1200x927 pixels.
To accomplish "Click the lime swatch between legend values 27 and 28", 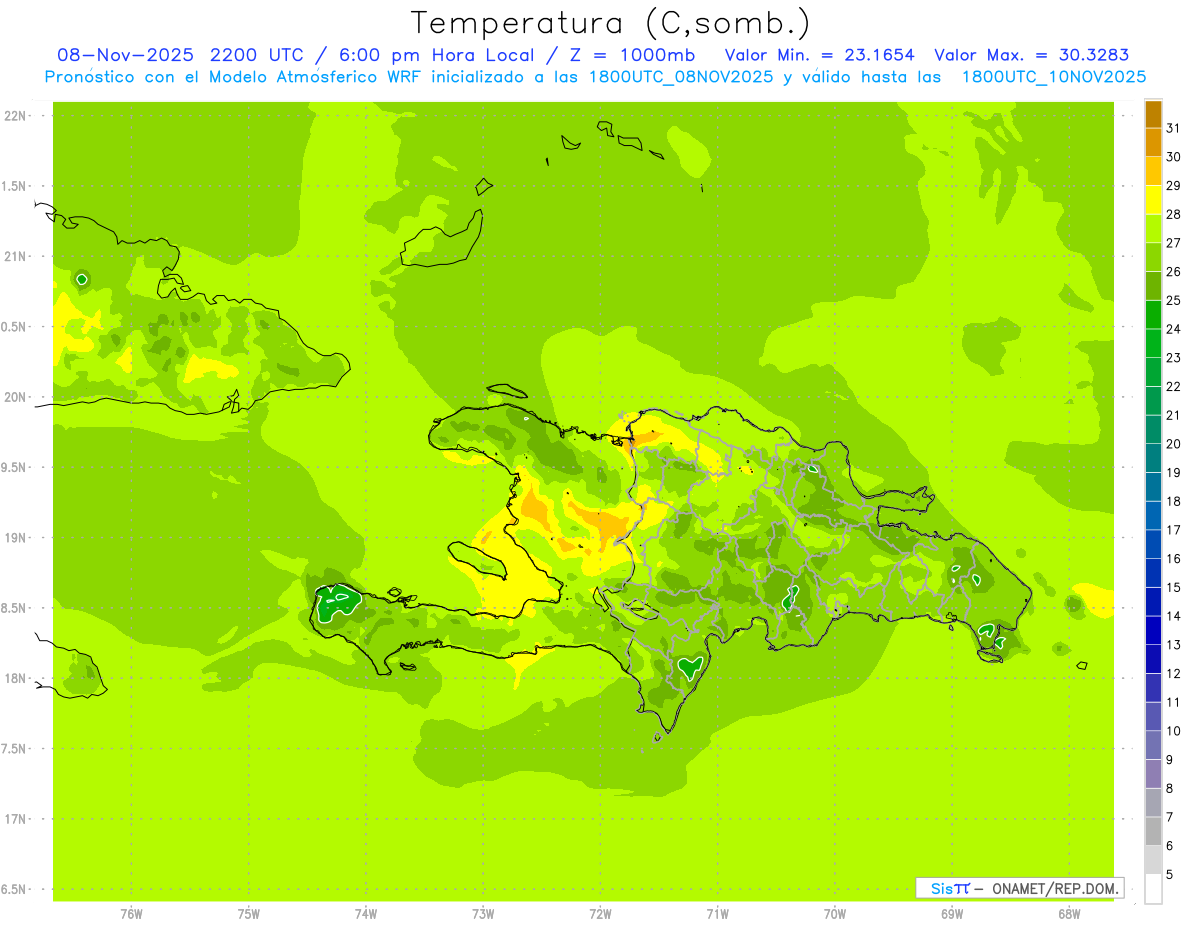I will coord(1153,228).
